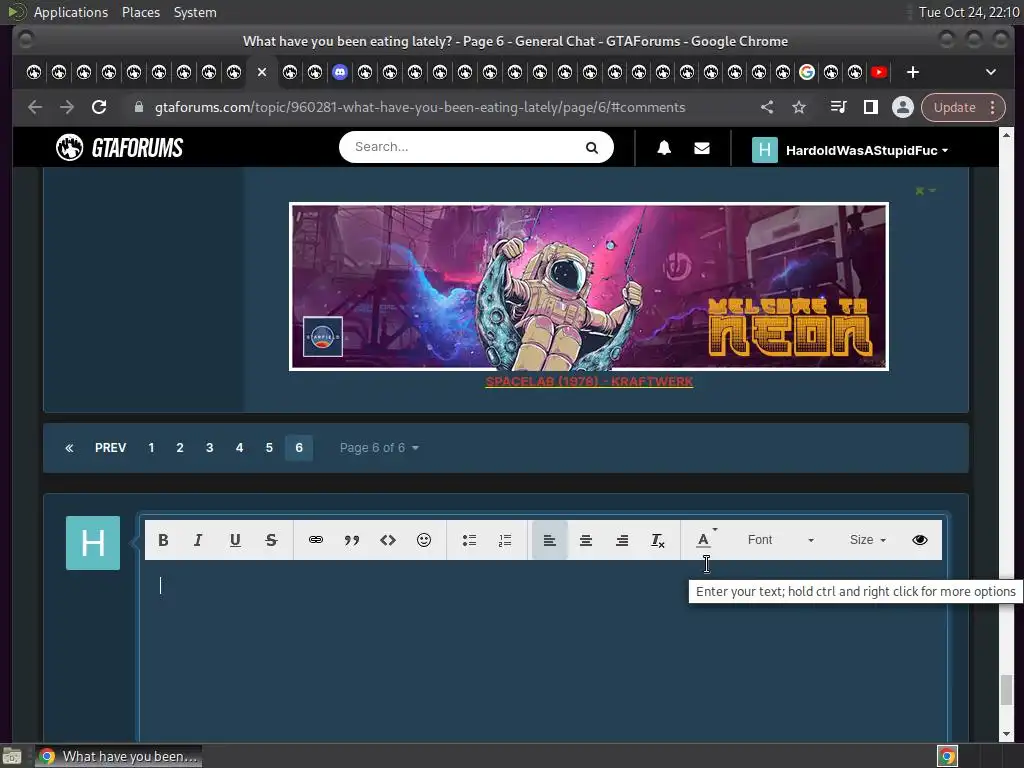Image resolution: width=1024 pixels, height=768 pixels.
Task: Switch to the YouTube tab
Action: 879,72
